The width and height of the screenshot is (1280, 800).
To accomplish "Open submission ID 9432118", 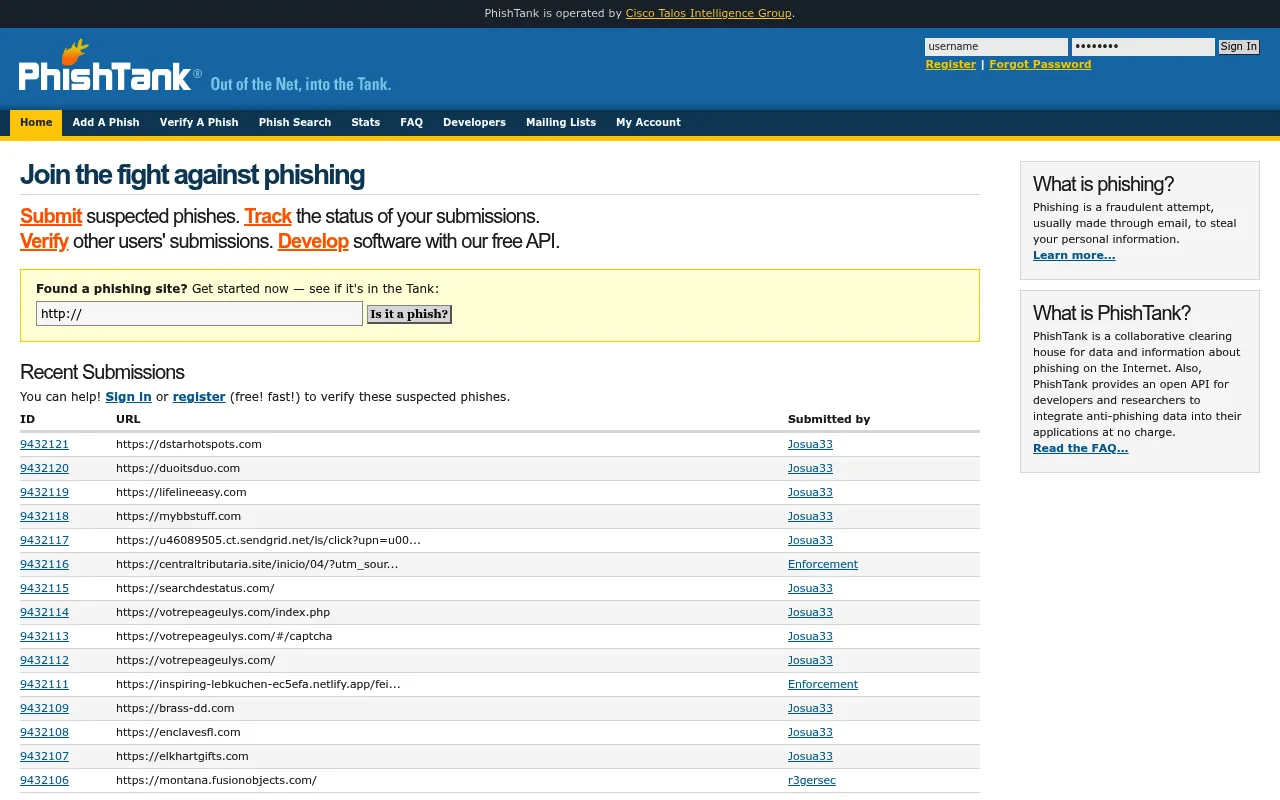I will coord(44,516).
